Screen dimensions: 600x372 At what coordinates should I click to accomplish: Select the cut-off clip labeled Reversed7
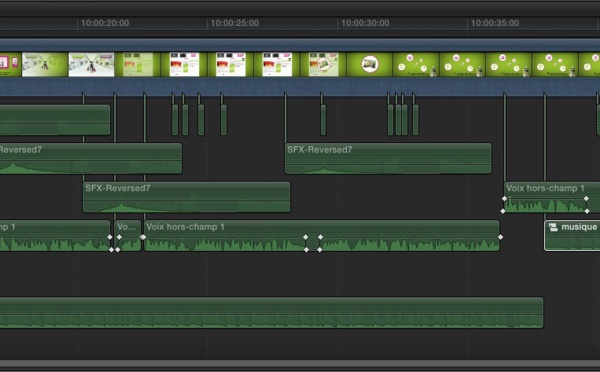91,158
